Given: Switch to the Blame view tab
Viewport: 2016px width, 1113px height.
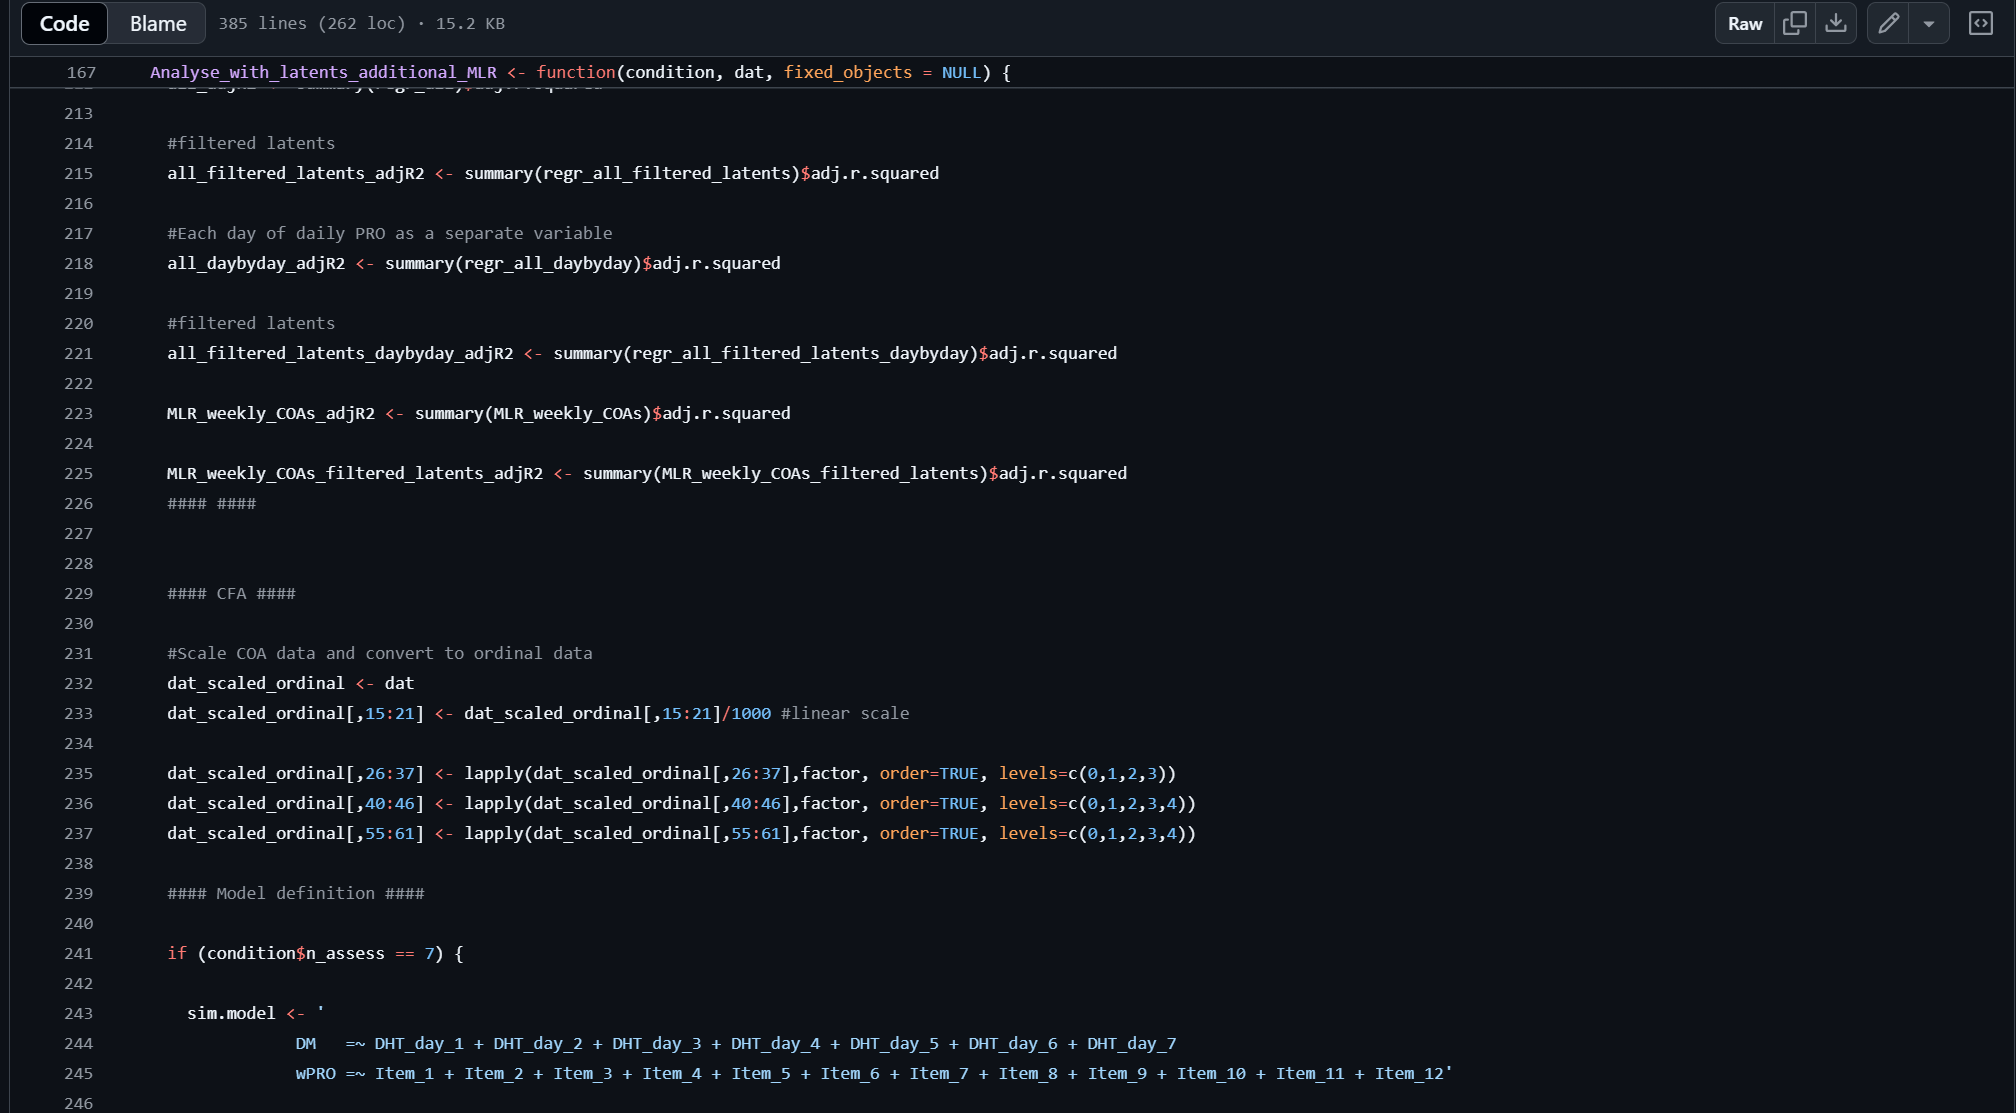Looking at the screenshot, I should pyautogui.click(x=158, y=24).
